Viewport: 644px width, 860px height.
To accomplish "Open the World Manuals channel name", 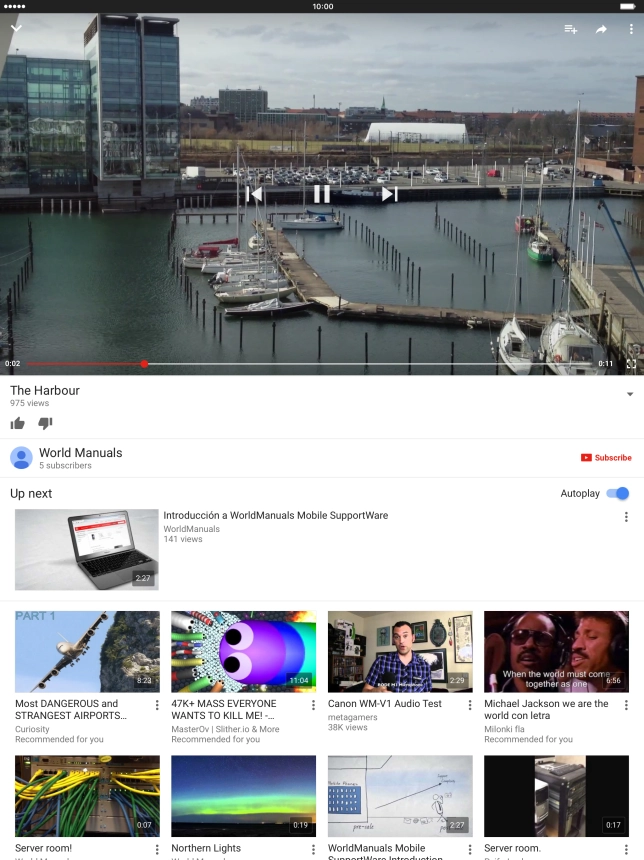I will click(81, 452).
